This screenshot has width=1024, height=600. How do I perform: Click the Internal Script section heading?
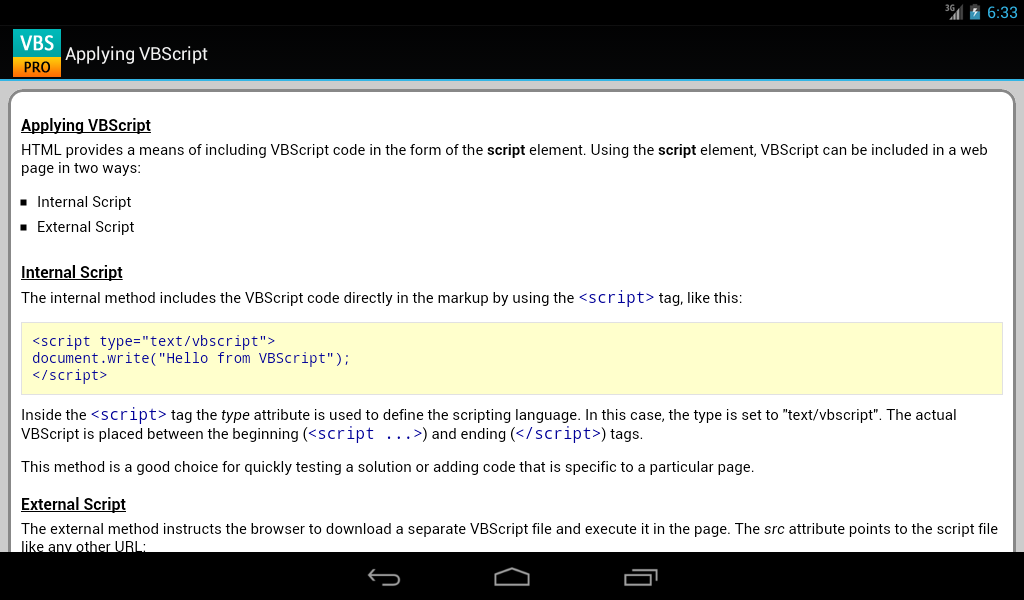tap(72, 272)
